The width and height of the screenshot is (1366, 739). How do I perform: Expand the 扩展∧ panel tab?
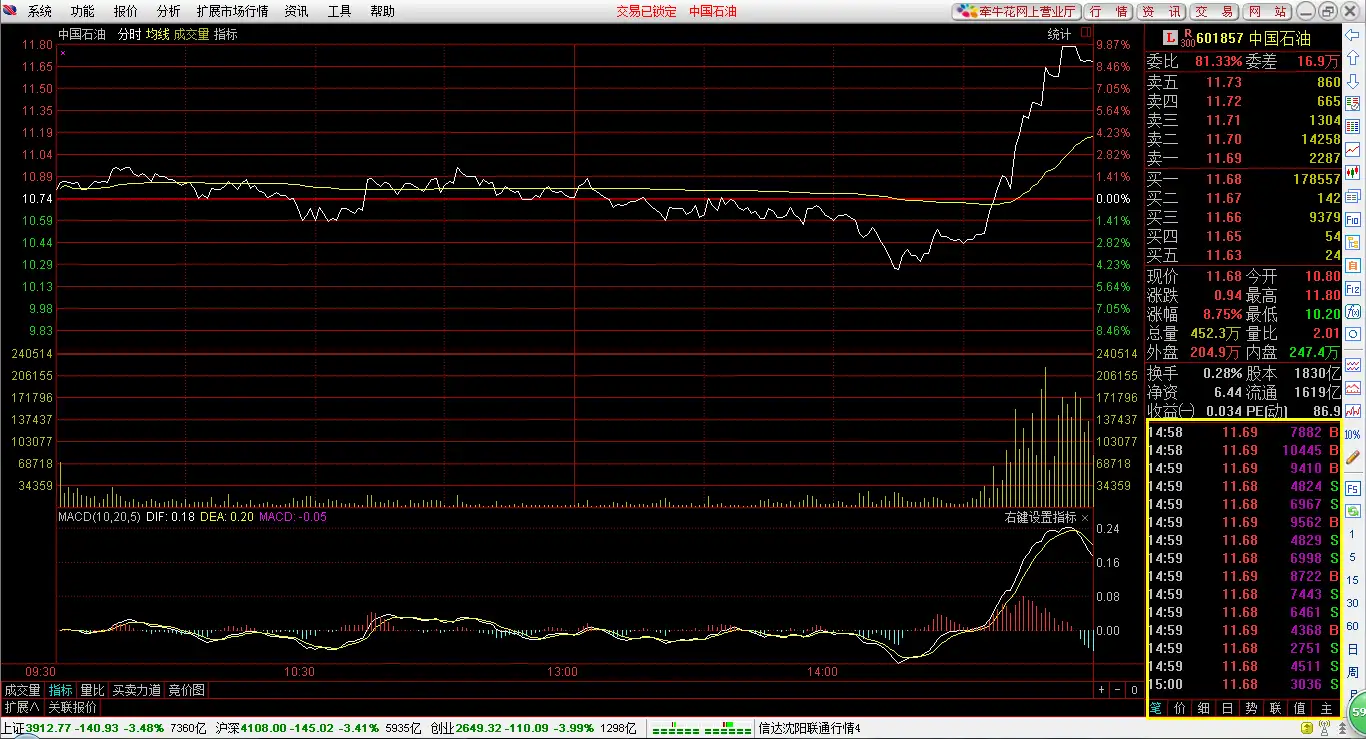(22, 707)
